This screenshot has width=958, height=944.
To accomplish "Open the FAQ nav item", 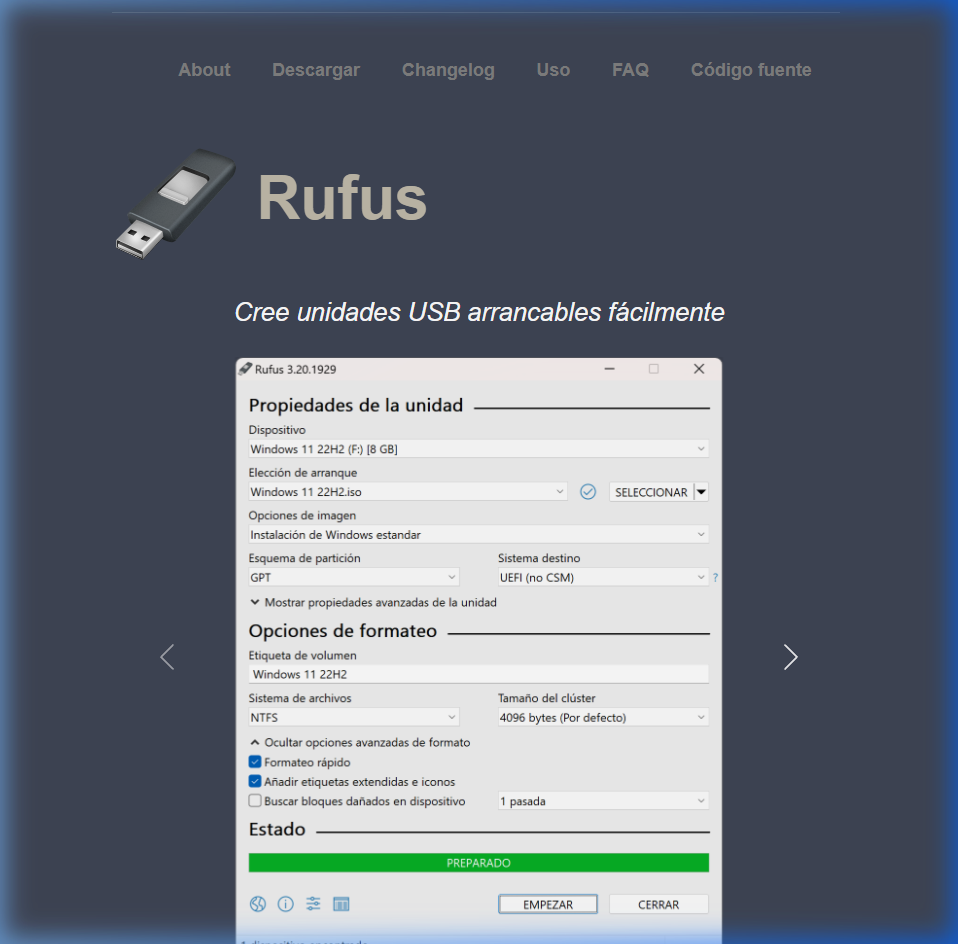I will (631, 70).
